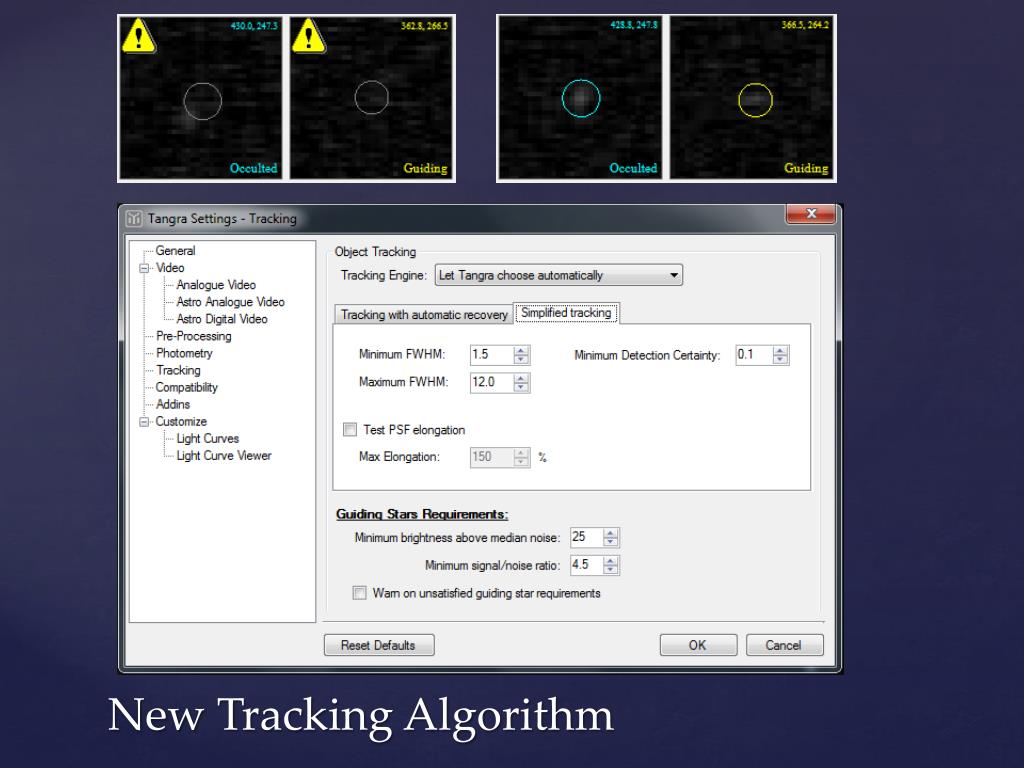Viewport: 1024px width, 768px height.
Task: Click warning icon on first Occulted thumbnail
Action: pyautogui.click(x=138, y=36)
